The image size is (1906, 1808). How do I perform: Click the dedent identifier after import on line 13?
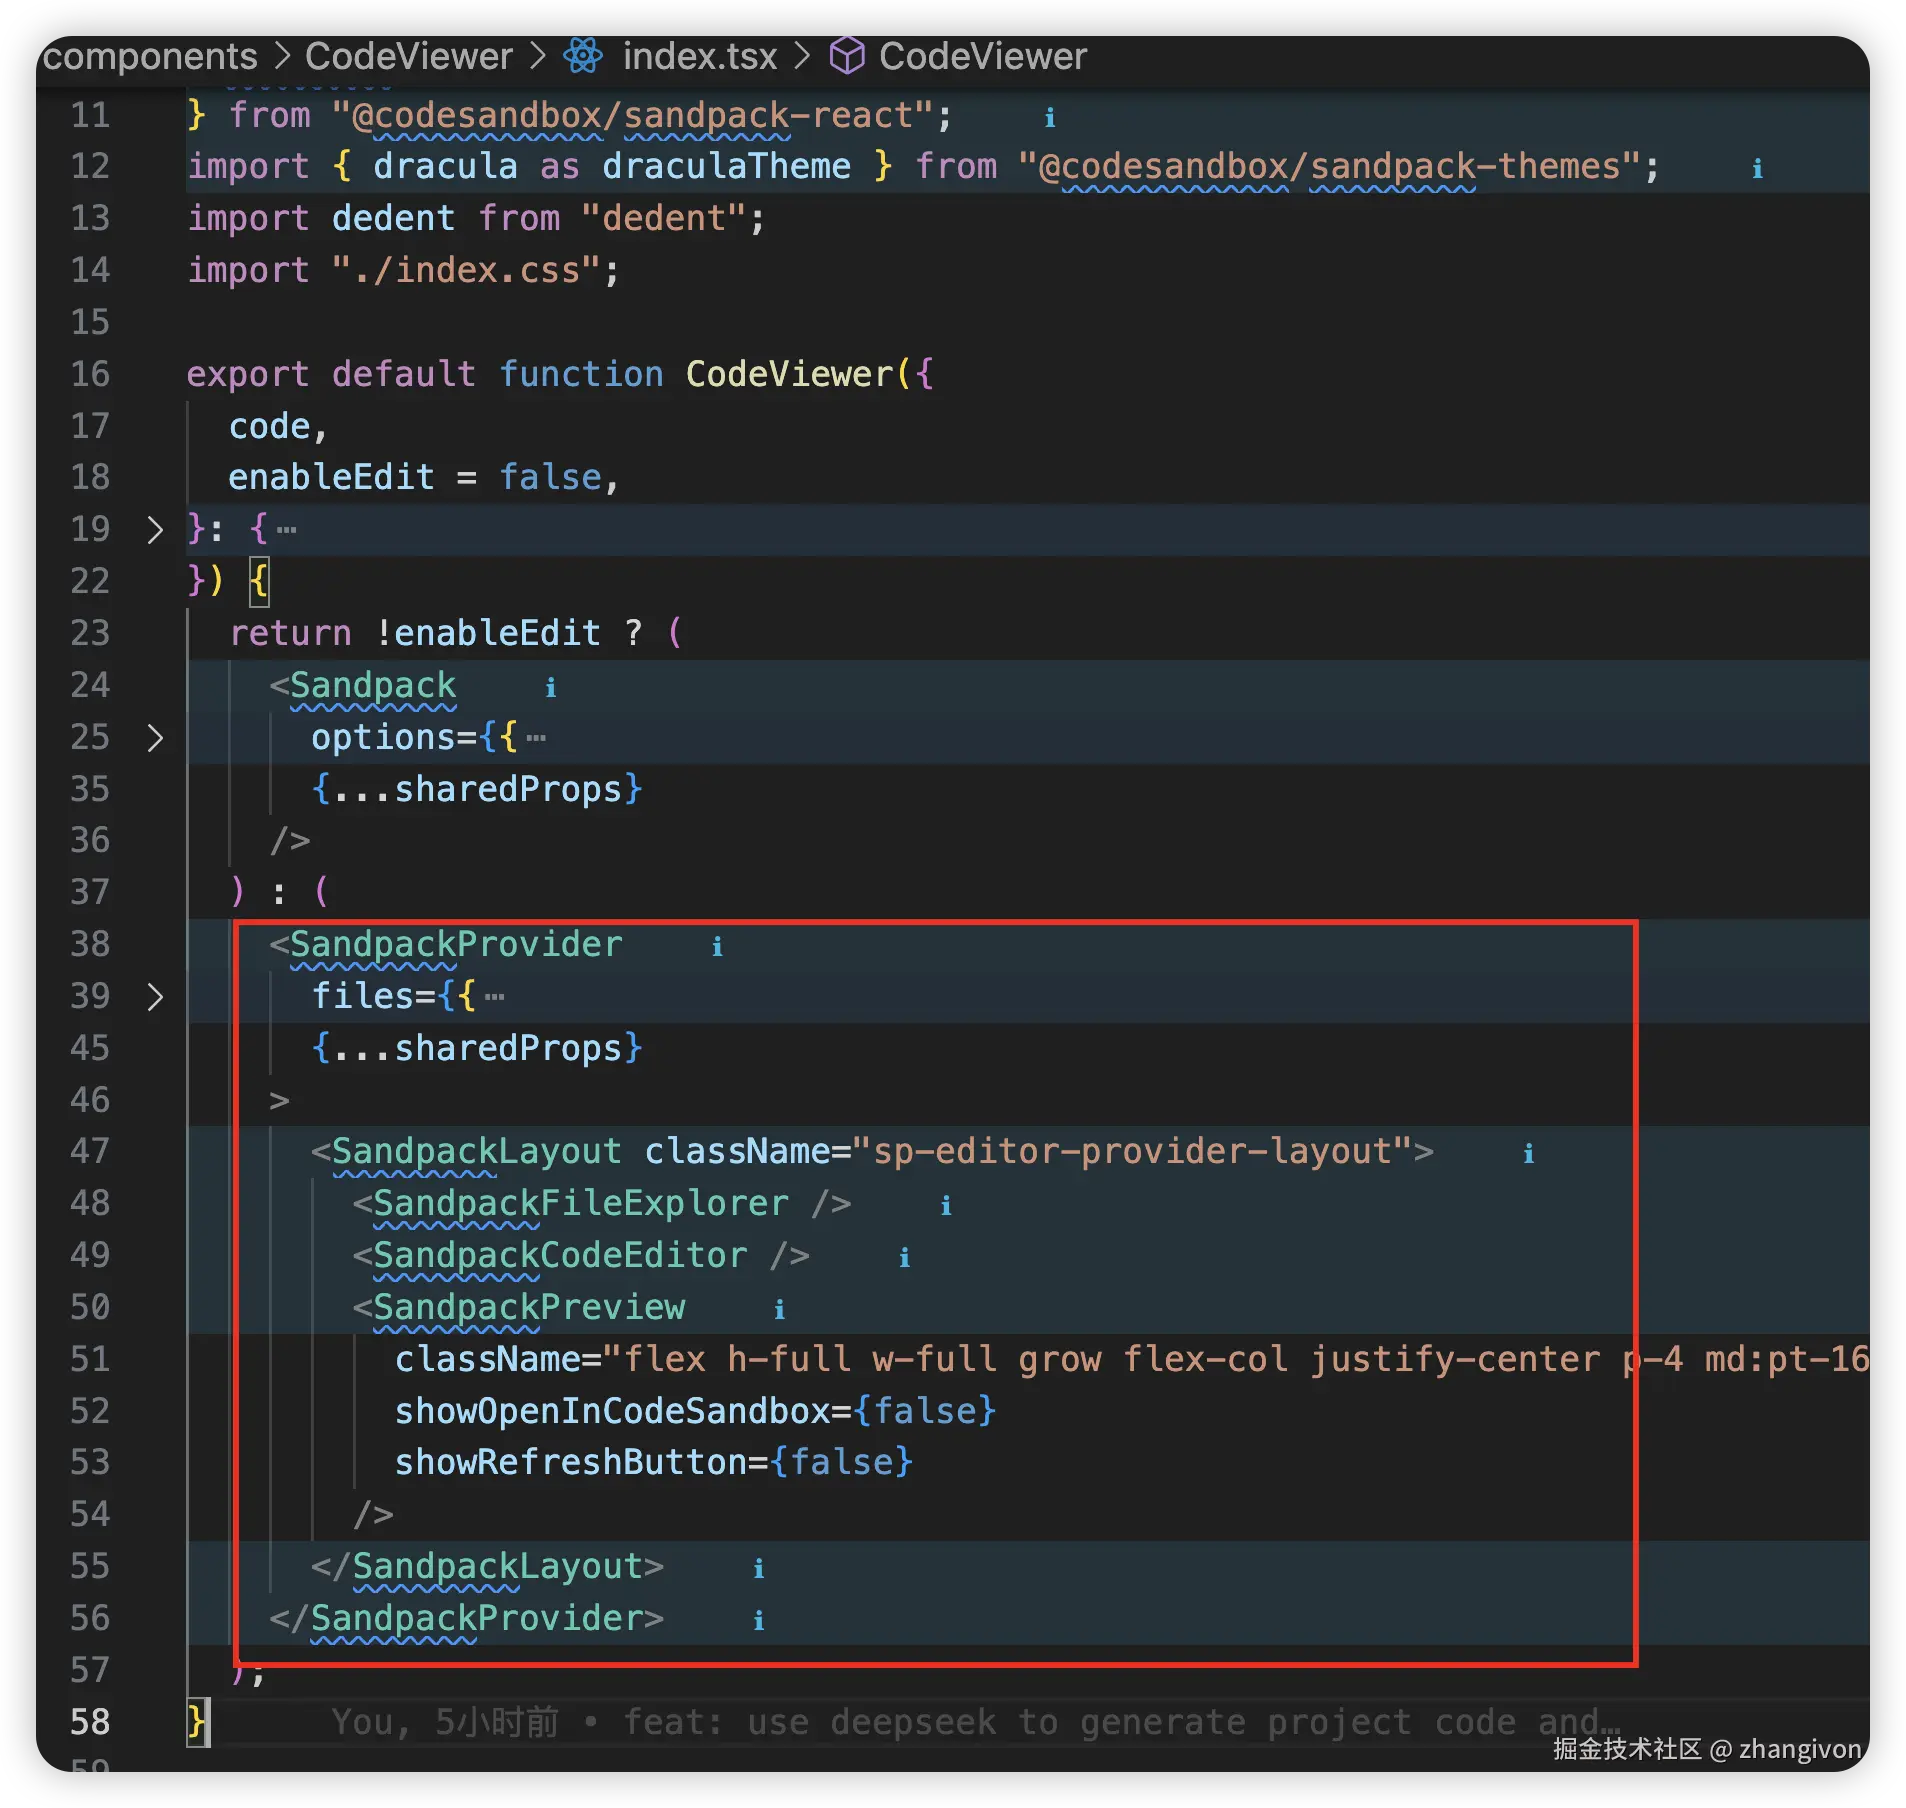(x=393, y=218)
